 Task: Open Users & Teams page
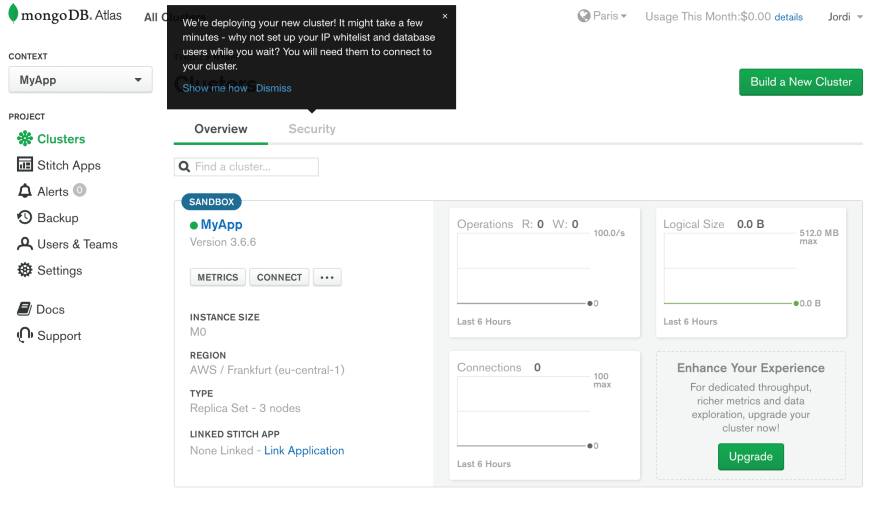click(77, 244)
